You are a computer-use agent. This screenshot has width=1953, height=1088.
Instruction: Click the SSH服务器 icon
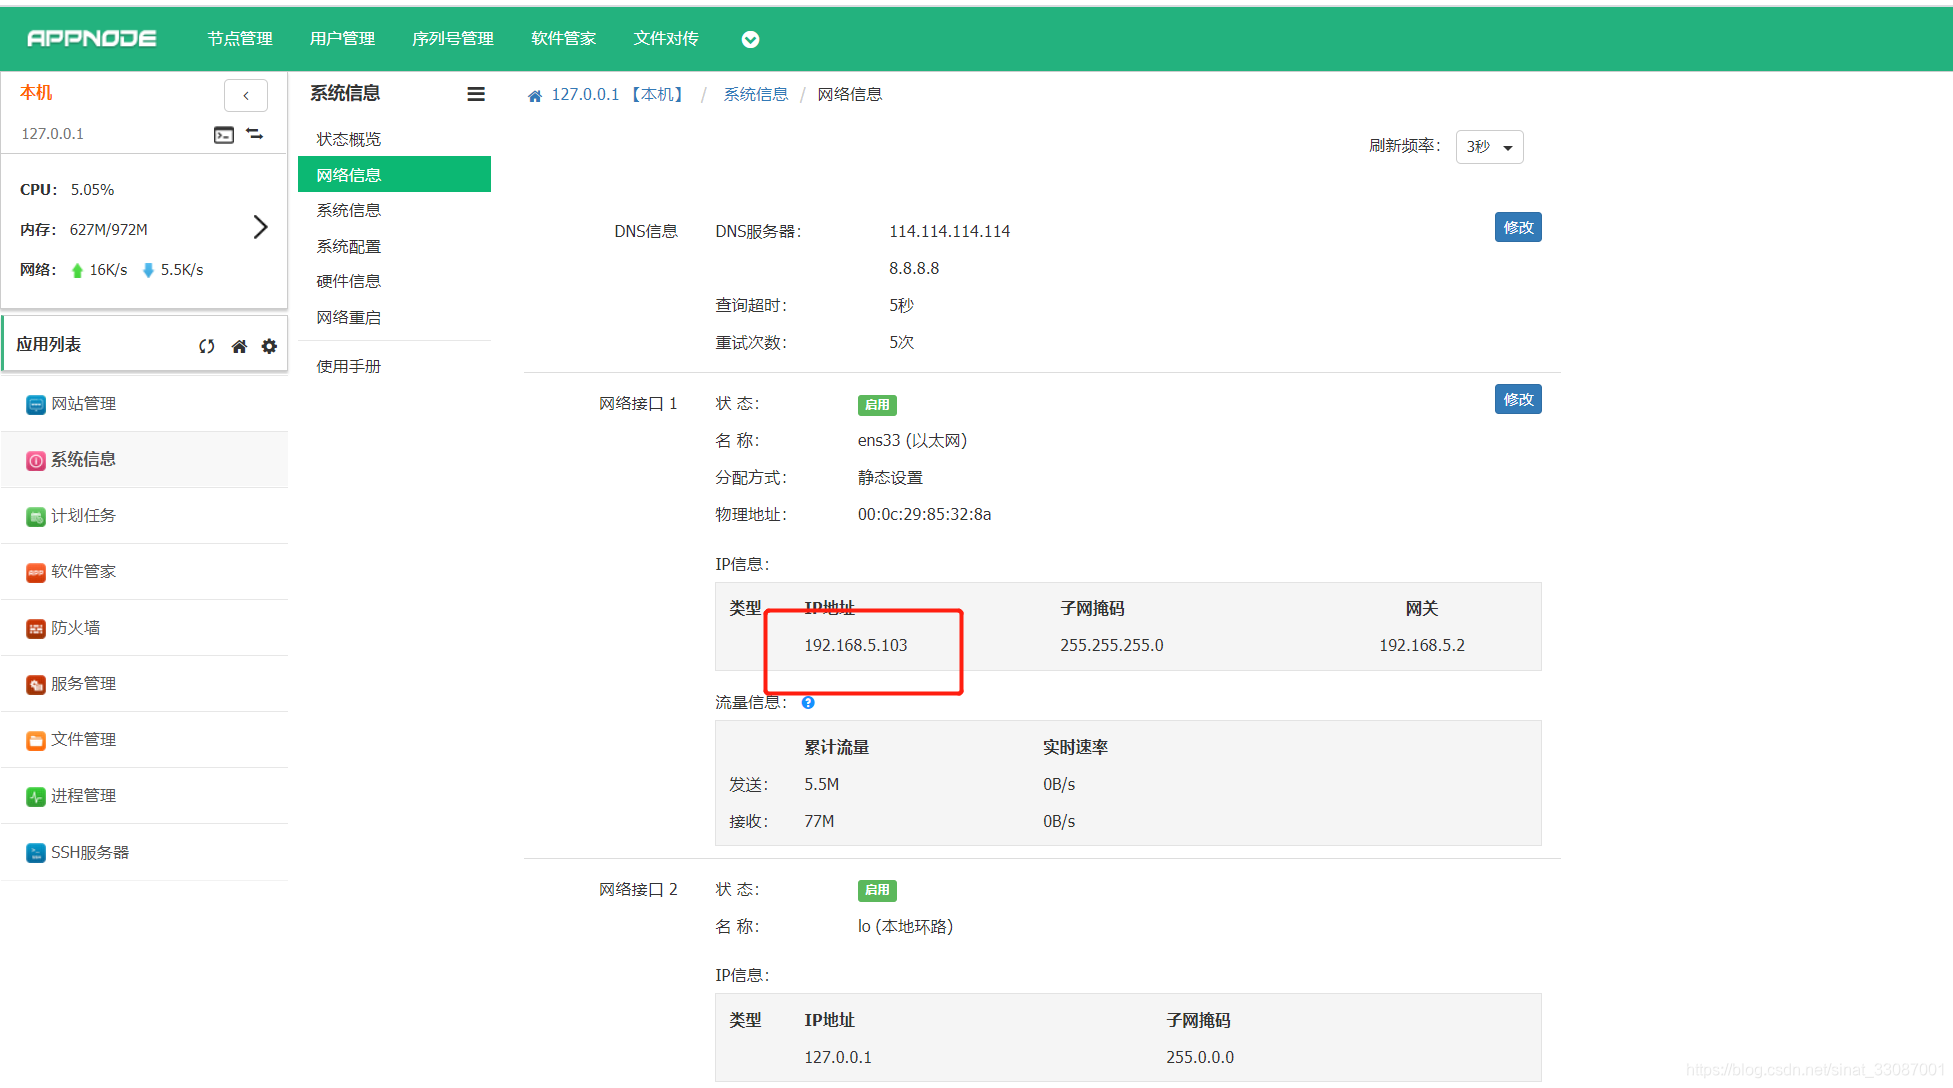tap(36, 853)
